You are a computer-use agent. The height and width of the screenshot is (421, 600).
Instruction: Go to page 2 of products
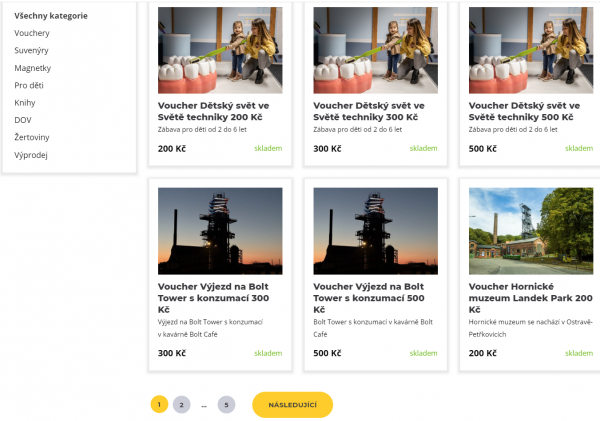(181, 405)
